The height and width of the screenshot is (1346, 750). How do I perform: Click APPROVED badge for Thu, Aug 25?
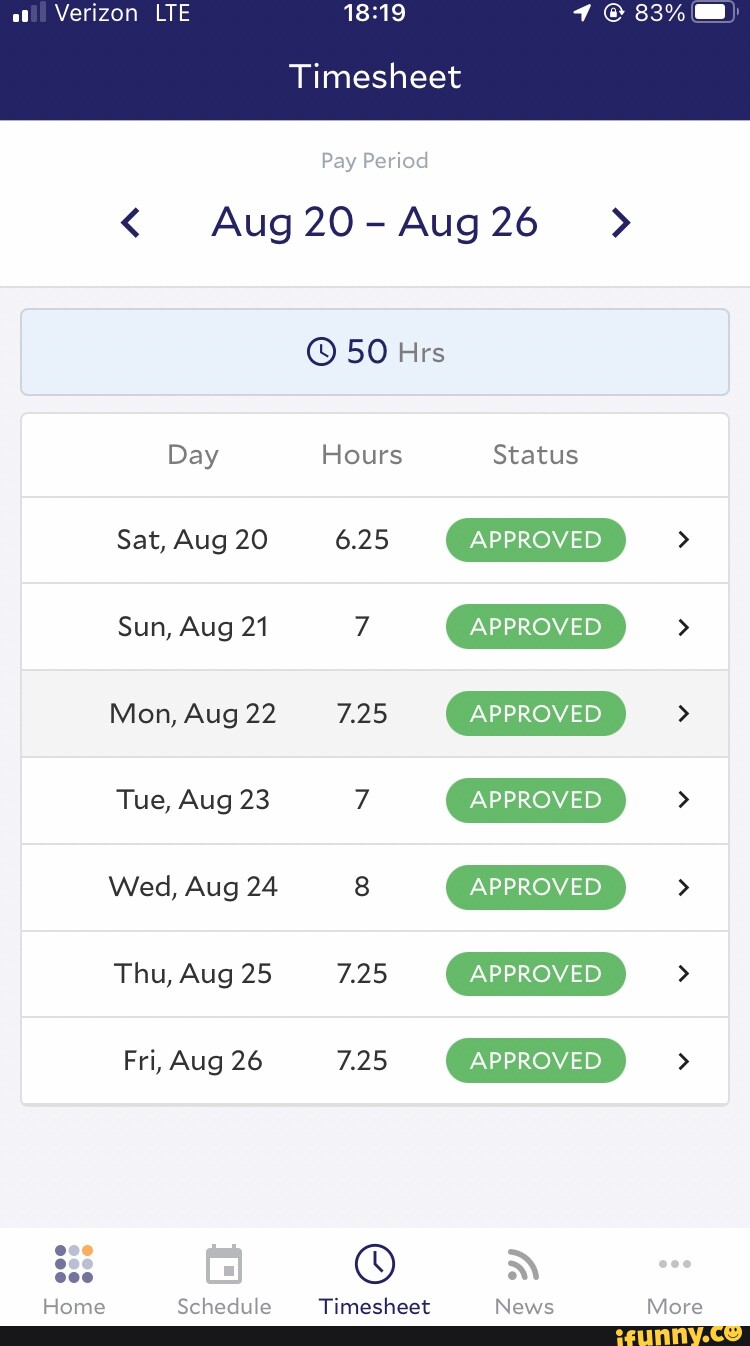[x=535, y=974]
